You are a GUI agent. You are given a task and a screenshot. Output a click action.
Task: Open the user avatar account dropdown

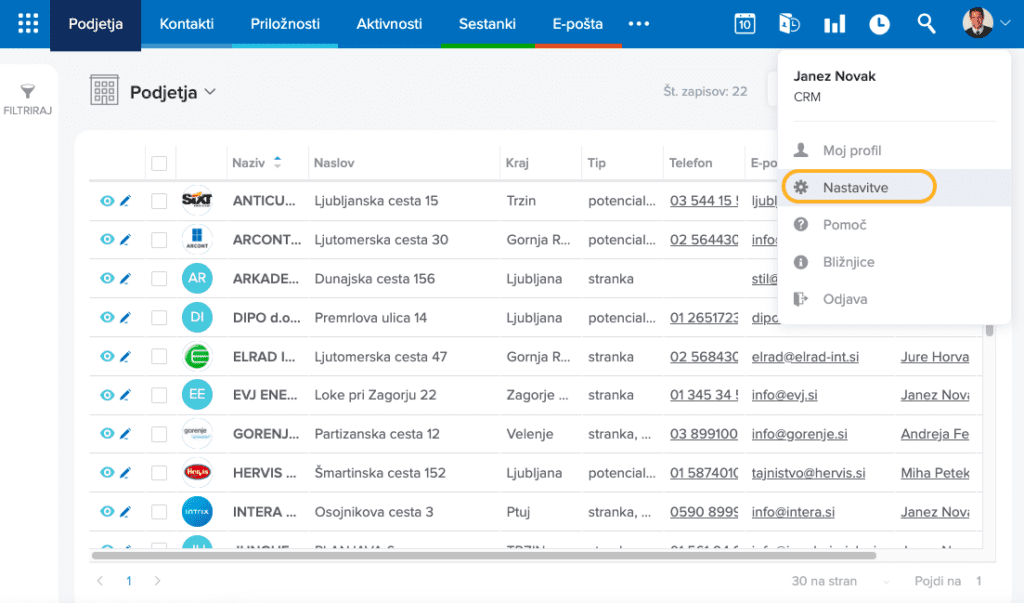point(986,24)
